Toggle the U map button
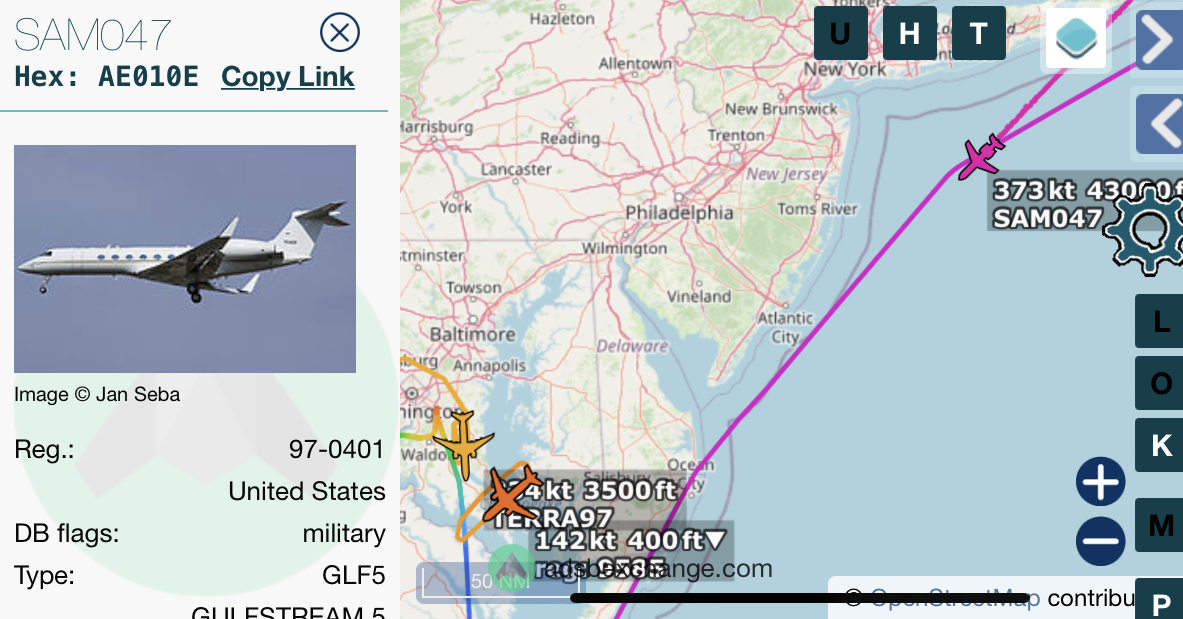 pyautogui.click(x=840, y=33)
